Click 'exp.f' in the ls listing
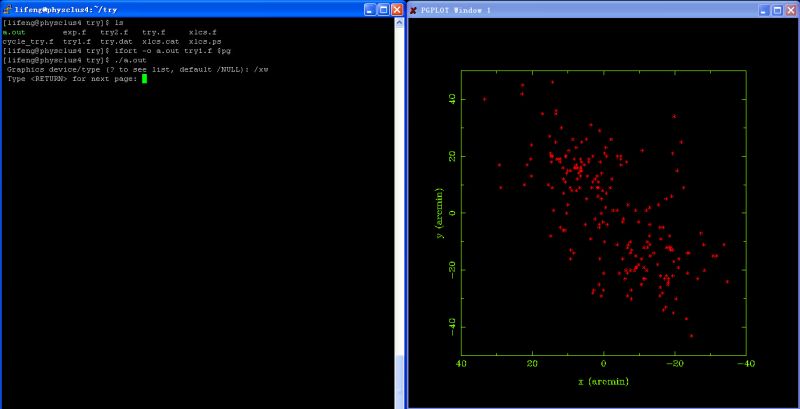This screenshot has width=800, height=409. point(74,33)
